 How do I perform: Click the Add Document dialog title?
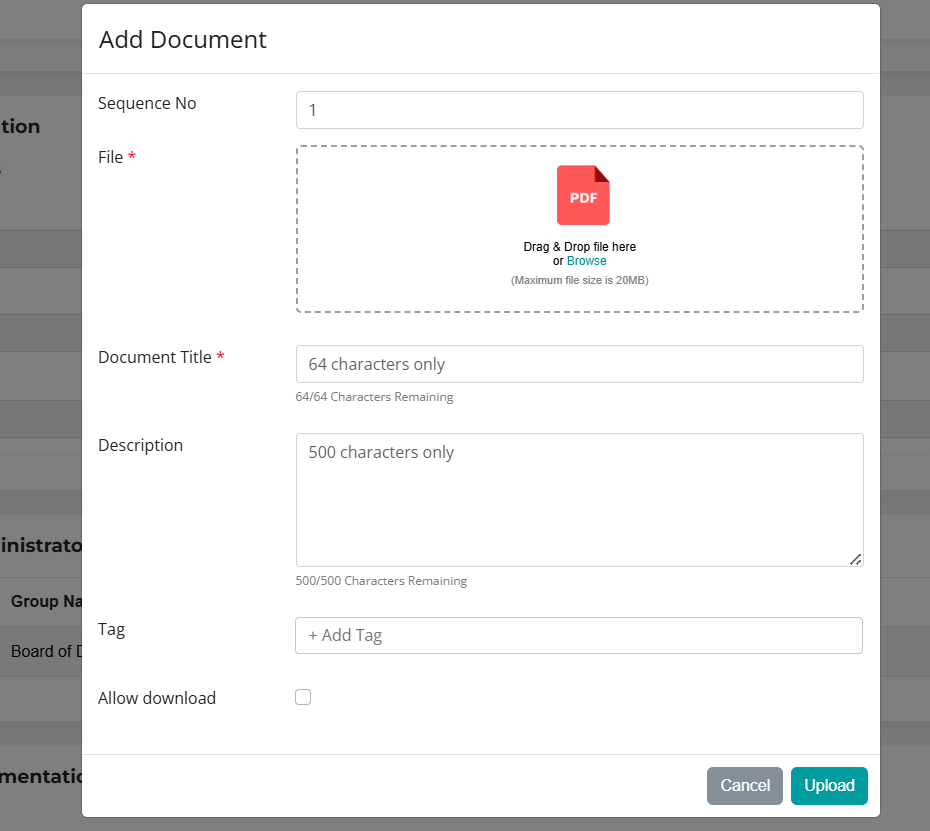pos(183,40)
